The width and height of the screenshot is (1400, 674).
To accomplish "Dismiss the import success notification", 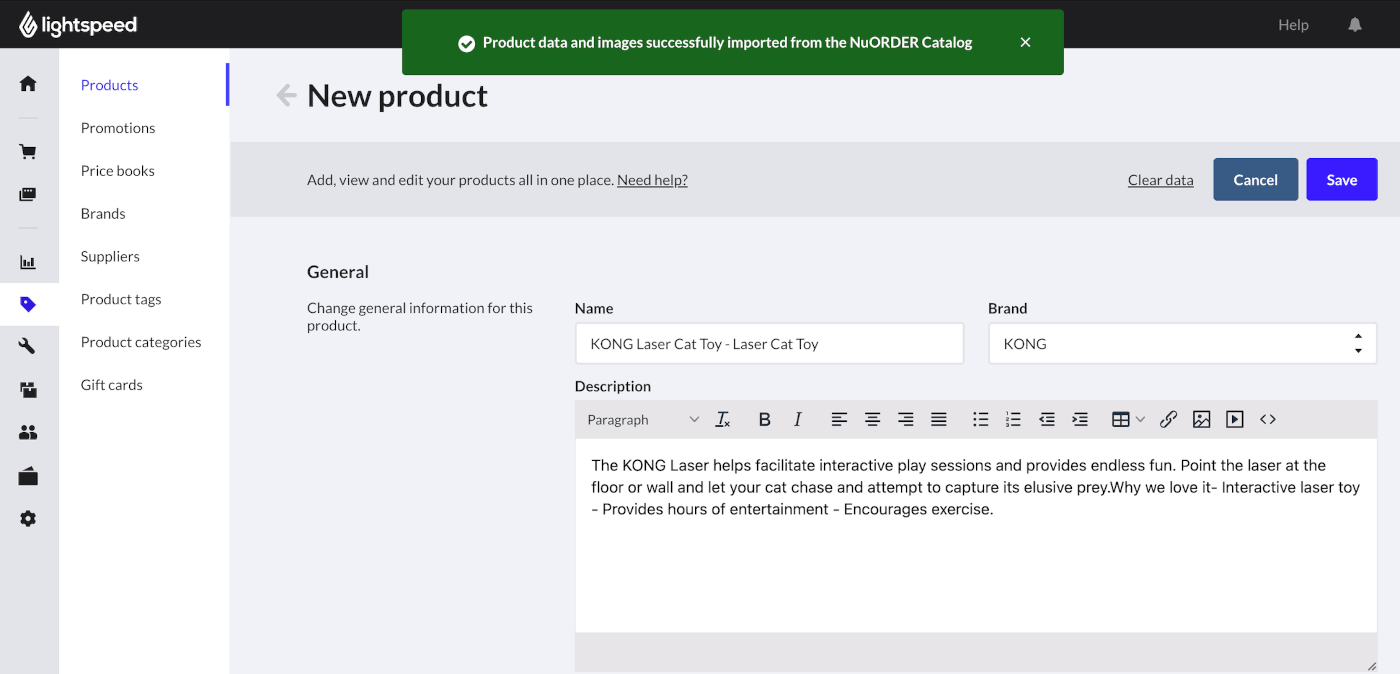I will pos(1025,42).
